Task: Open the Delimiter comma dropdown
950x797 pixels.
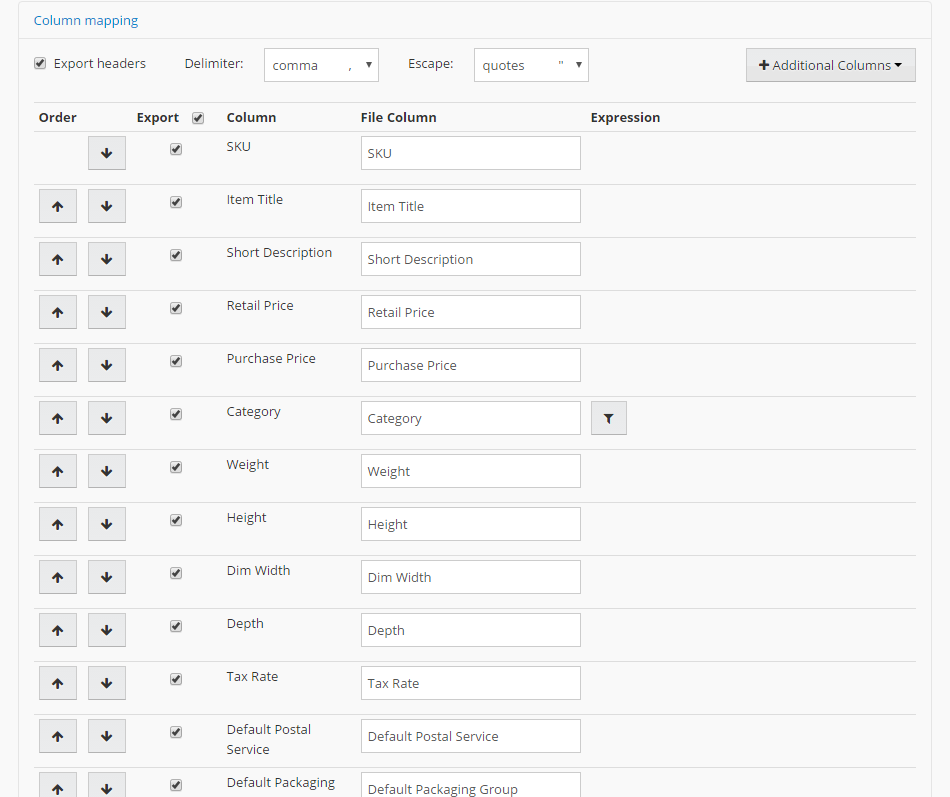Action: (x=321, y=65)
